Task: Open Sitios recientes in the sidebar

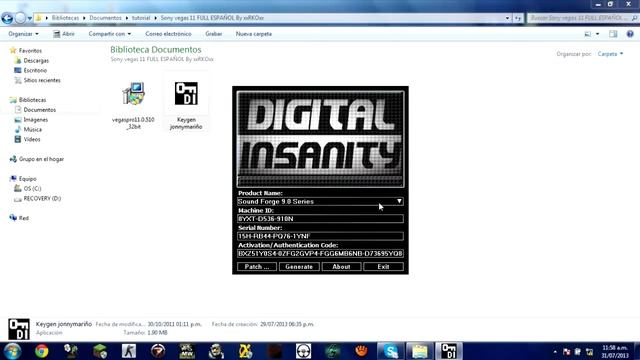Action: point(38,80)
